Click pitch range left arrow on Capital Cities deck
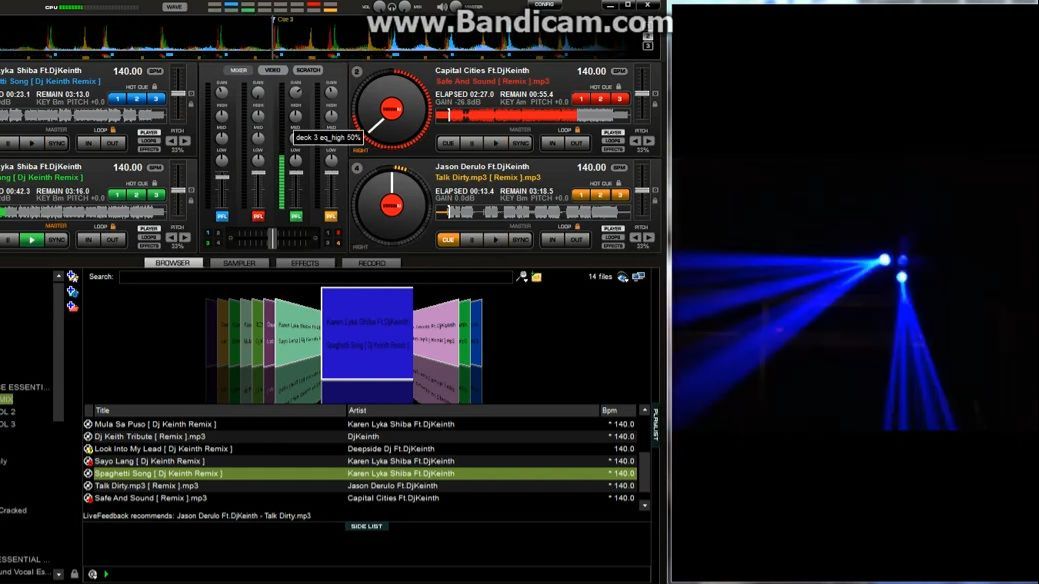Viewport: 1039px width, 584px height. (635, 141)
